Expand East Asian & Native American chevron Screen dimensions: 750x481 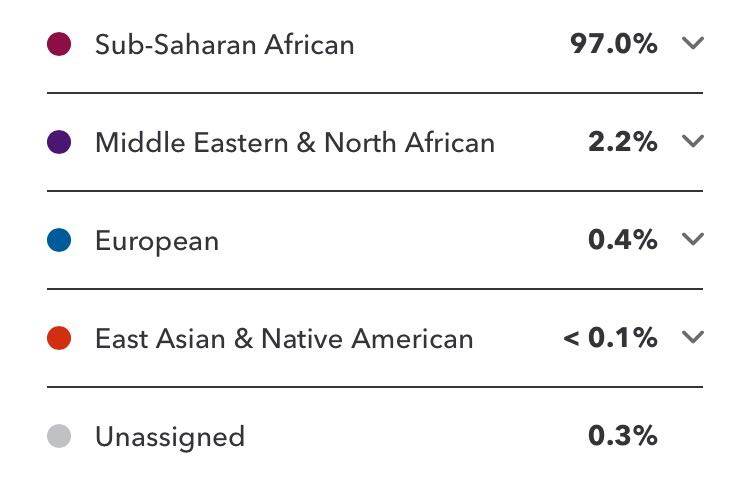pyautogui.click(x=693, y=337)
